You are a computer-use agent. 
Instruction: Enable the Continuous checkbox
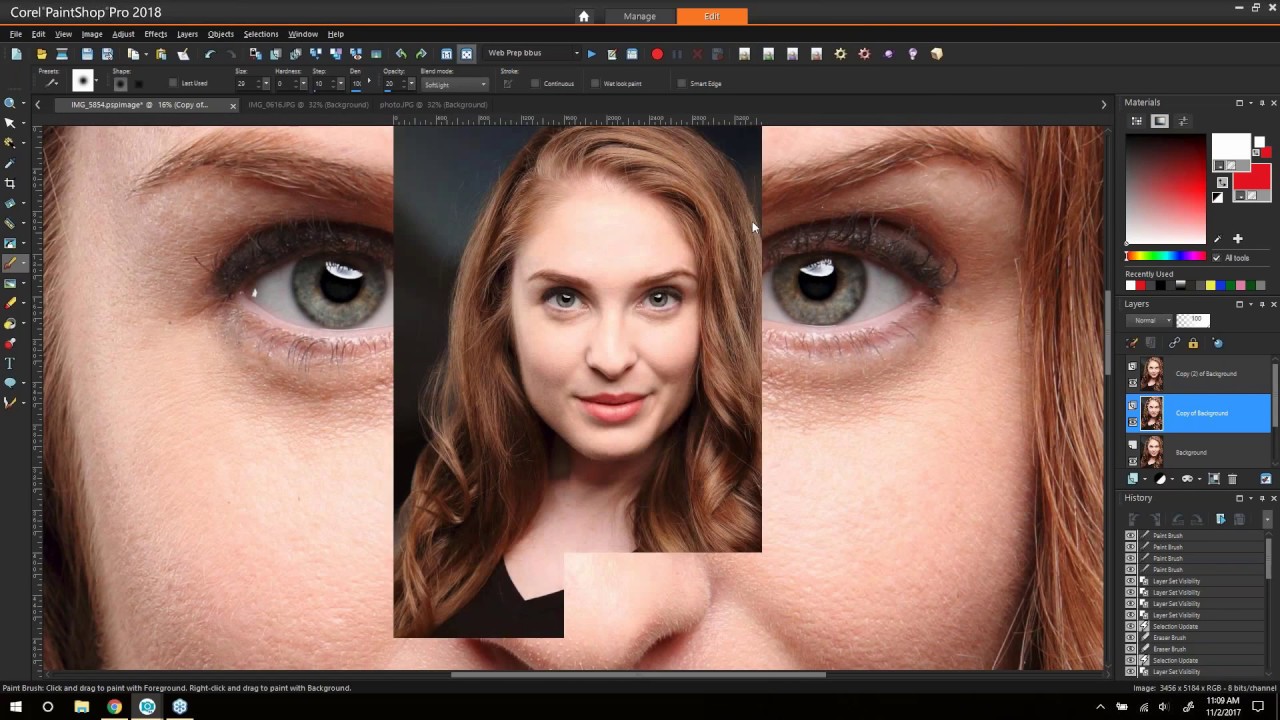click(x=535, y=83)
